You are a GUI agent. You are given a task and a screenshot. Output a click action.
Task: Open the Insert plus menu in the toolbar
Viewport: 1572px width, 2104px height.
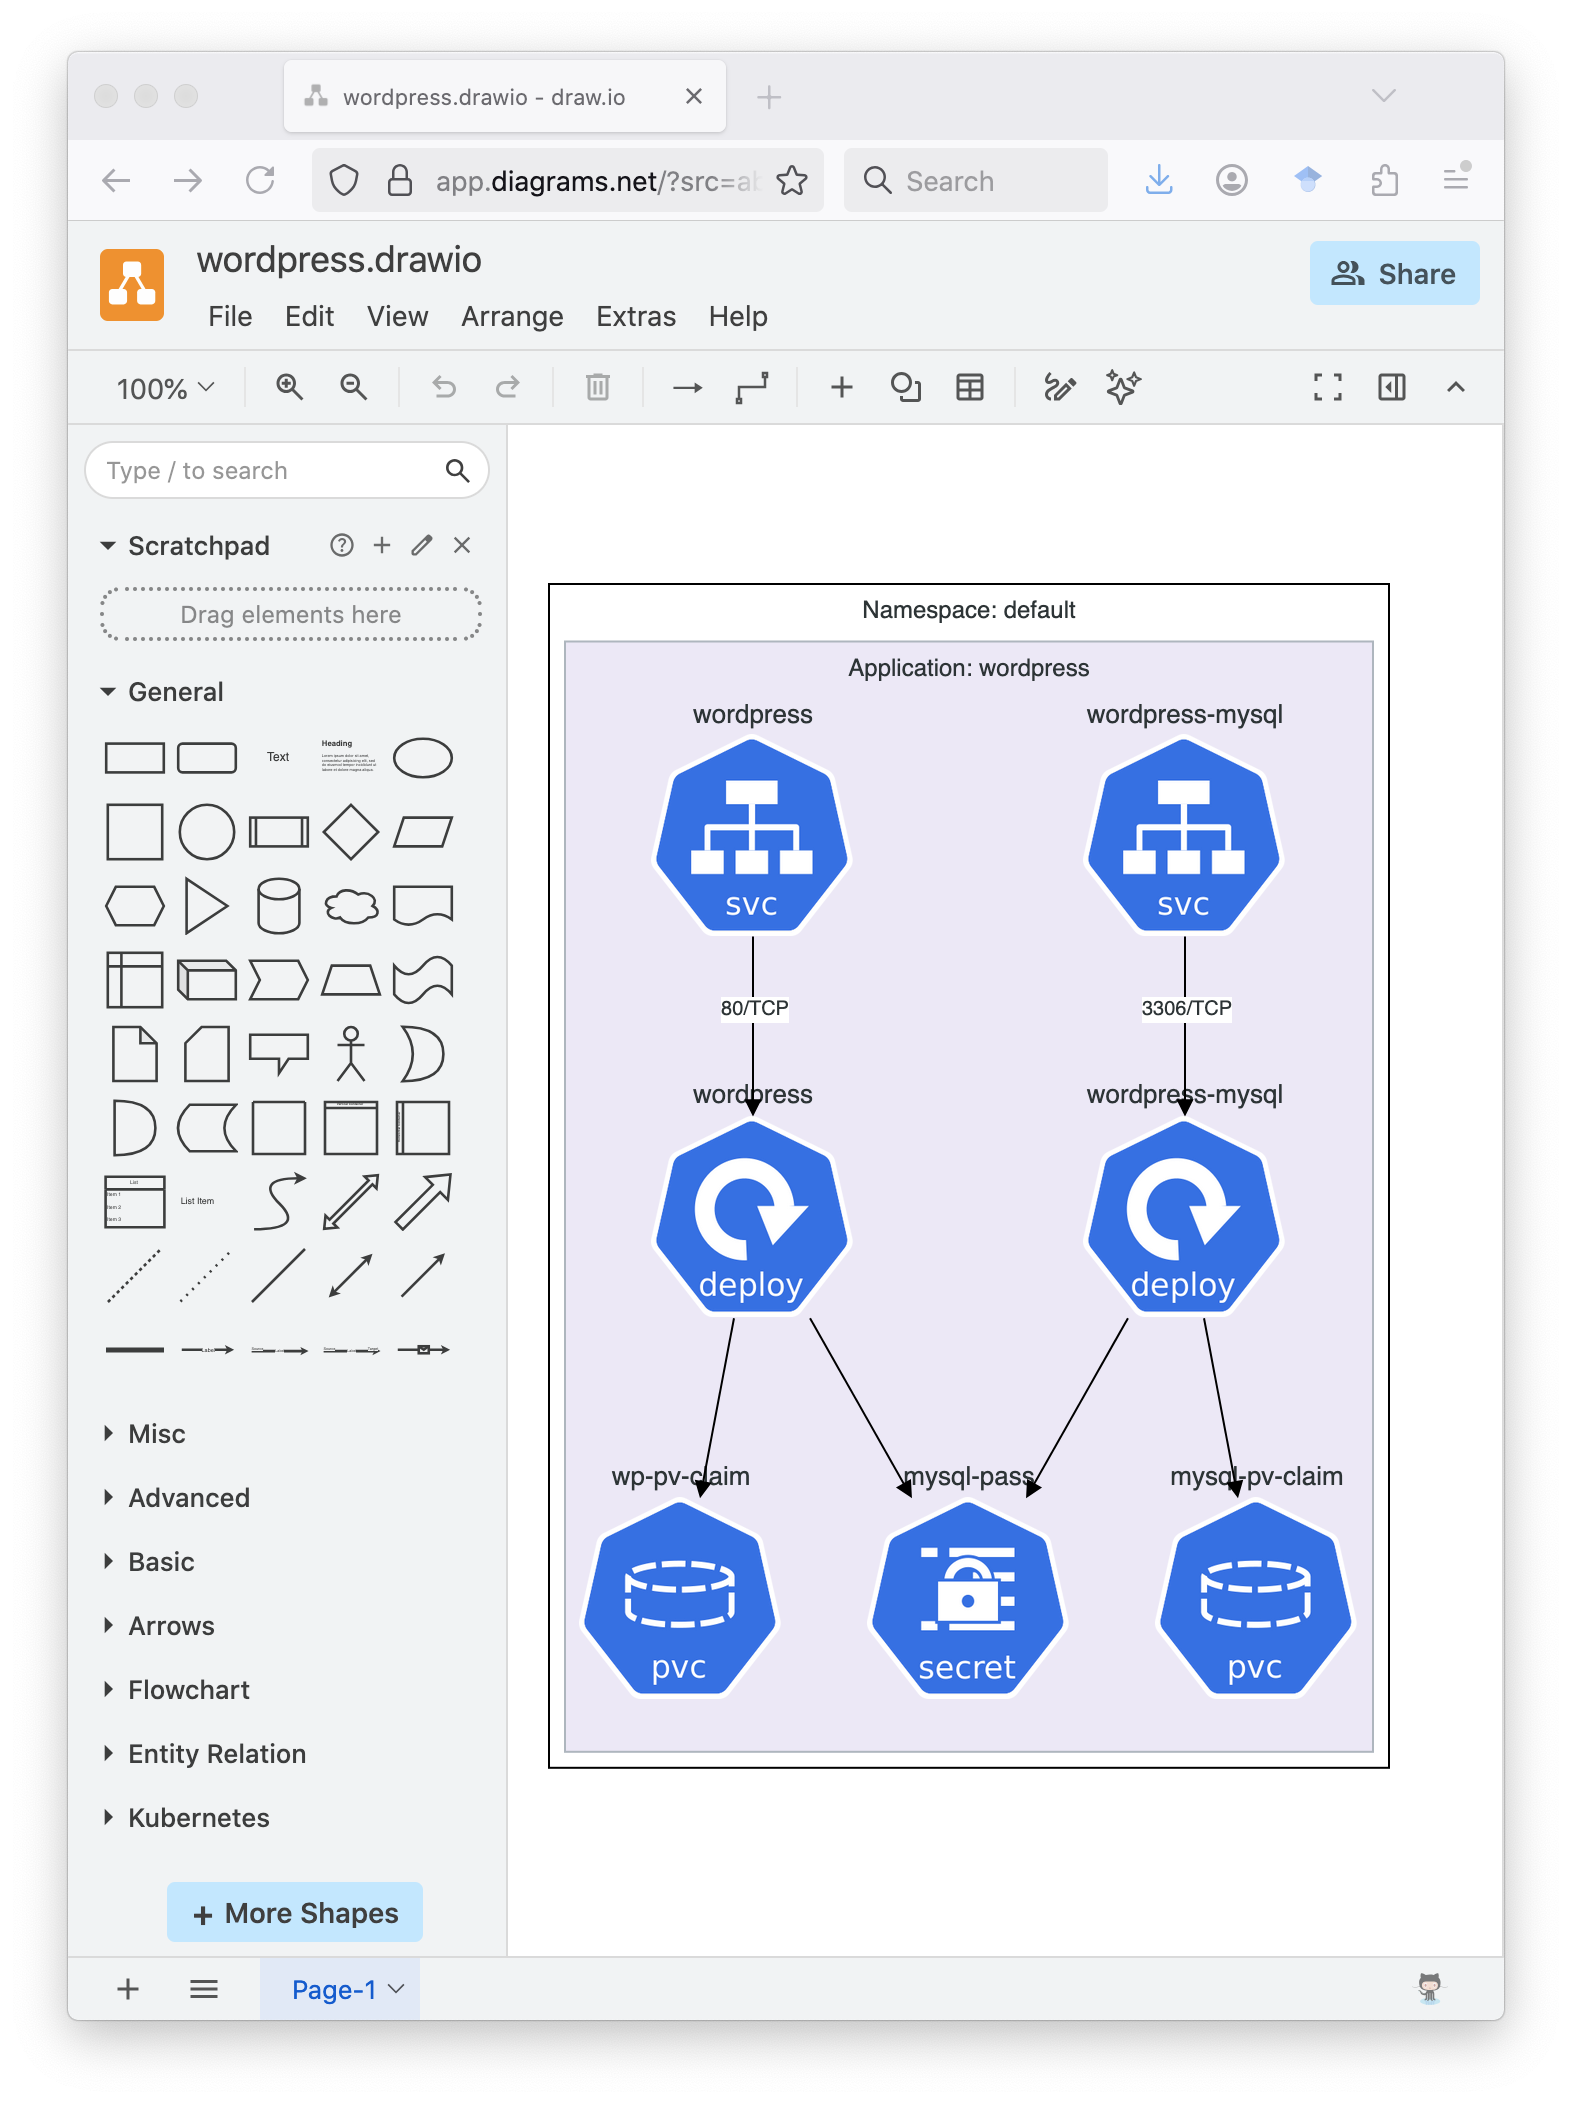pos(842,387)
